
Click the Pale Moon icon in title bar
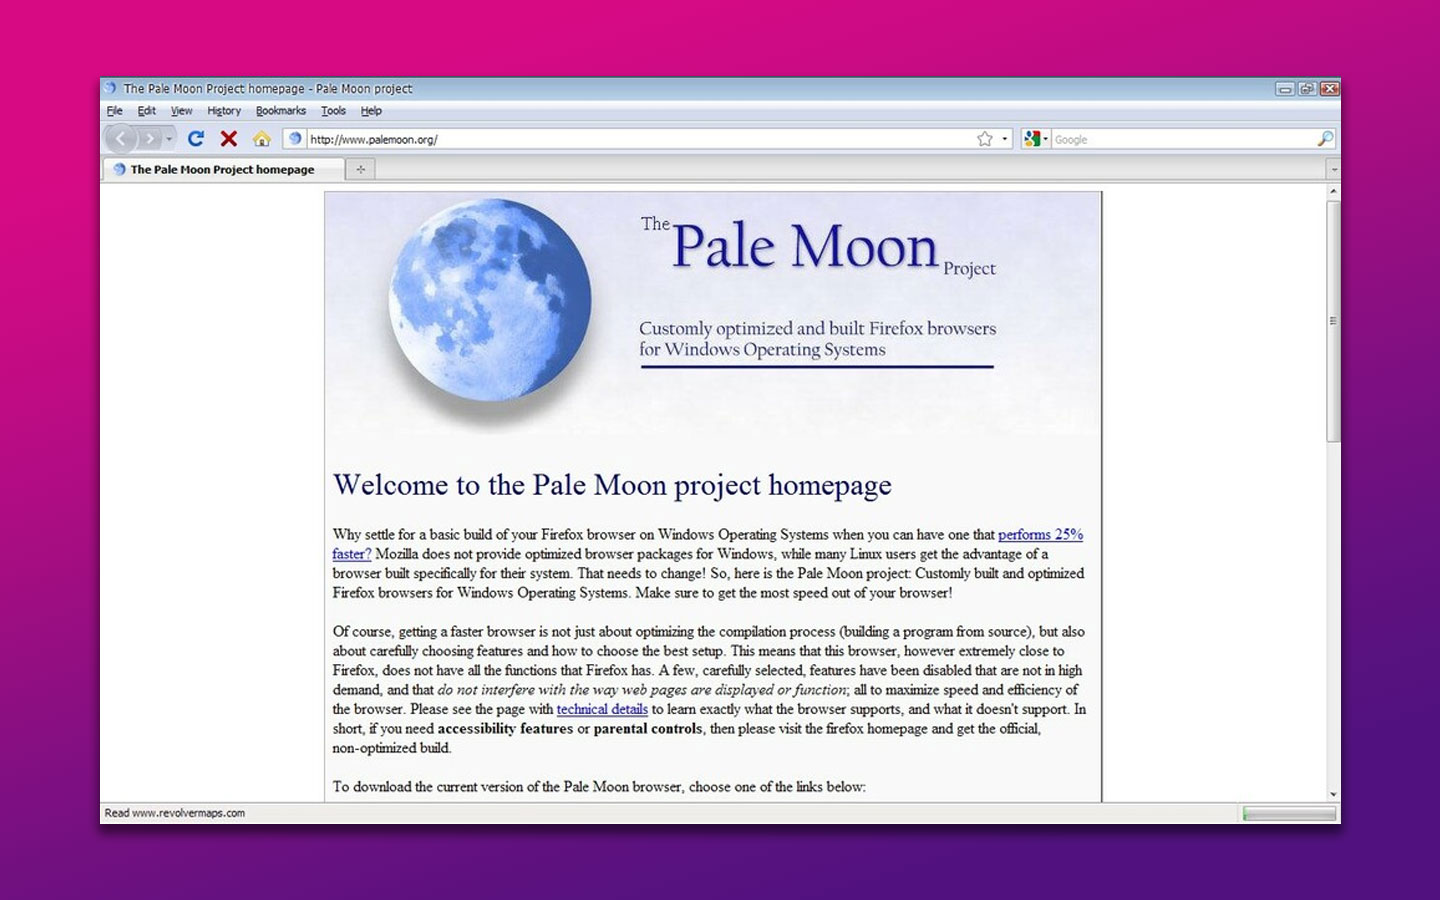coord(111,88)
